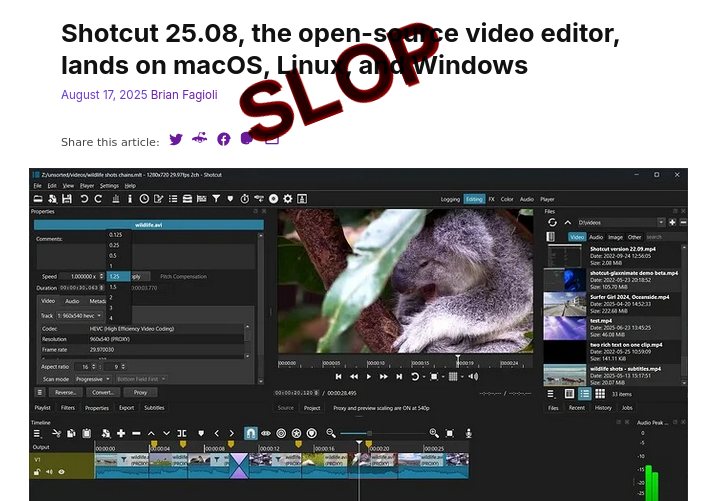The height and width of the screenshot is (501, 707).
Task: Click the Export disc icon in toolbar
Action: point(274,199)
